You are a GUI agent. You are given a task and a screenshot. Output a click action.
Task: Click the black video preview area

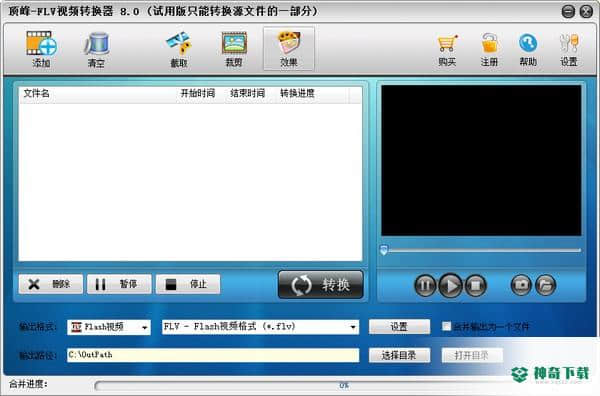tap(481, 160)
